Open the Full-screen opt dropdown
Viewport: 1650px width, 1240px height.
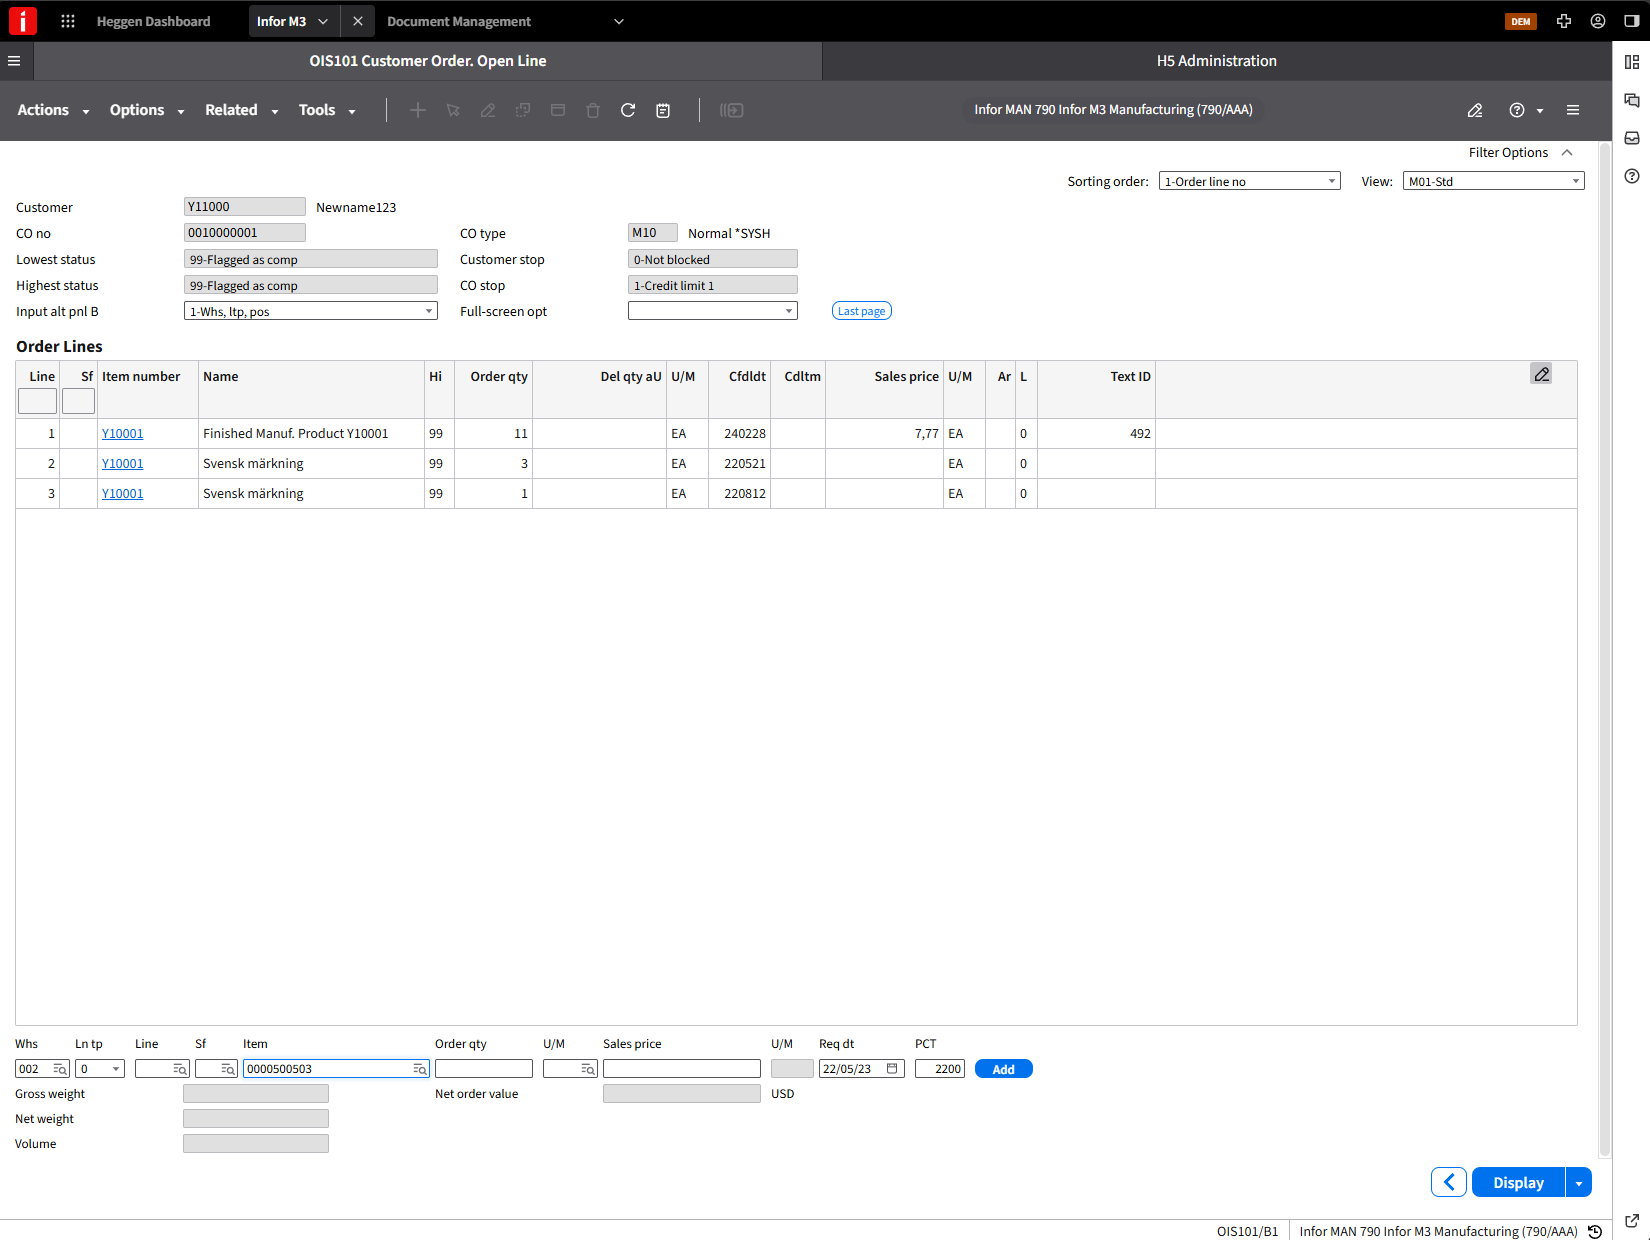(x=712, y=311)
